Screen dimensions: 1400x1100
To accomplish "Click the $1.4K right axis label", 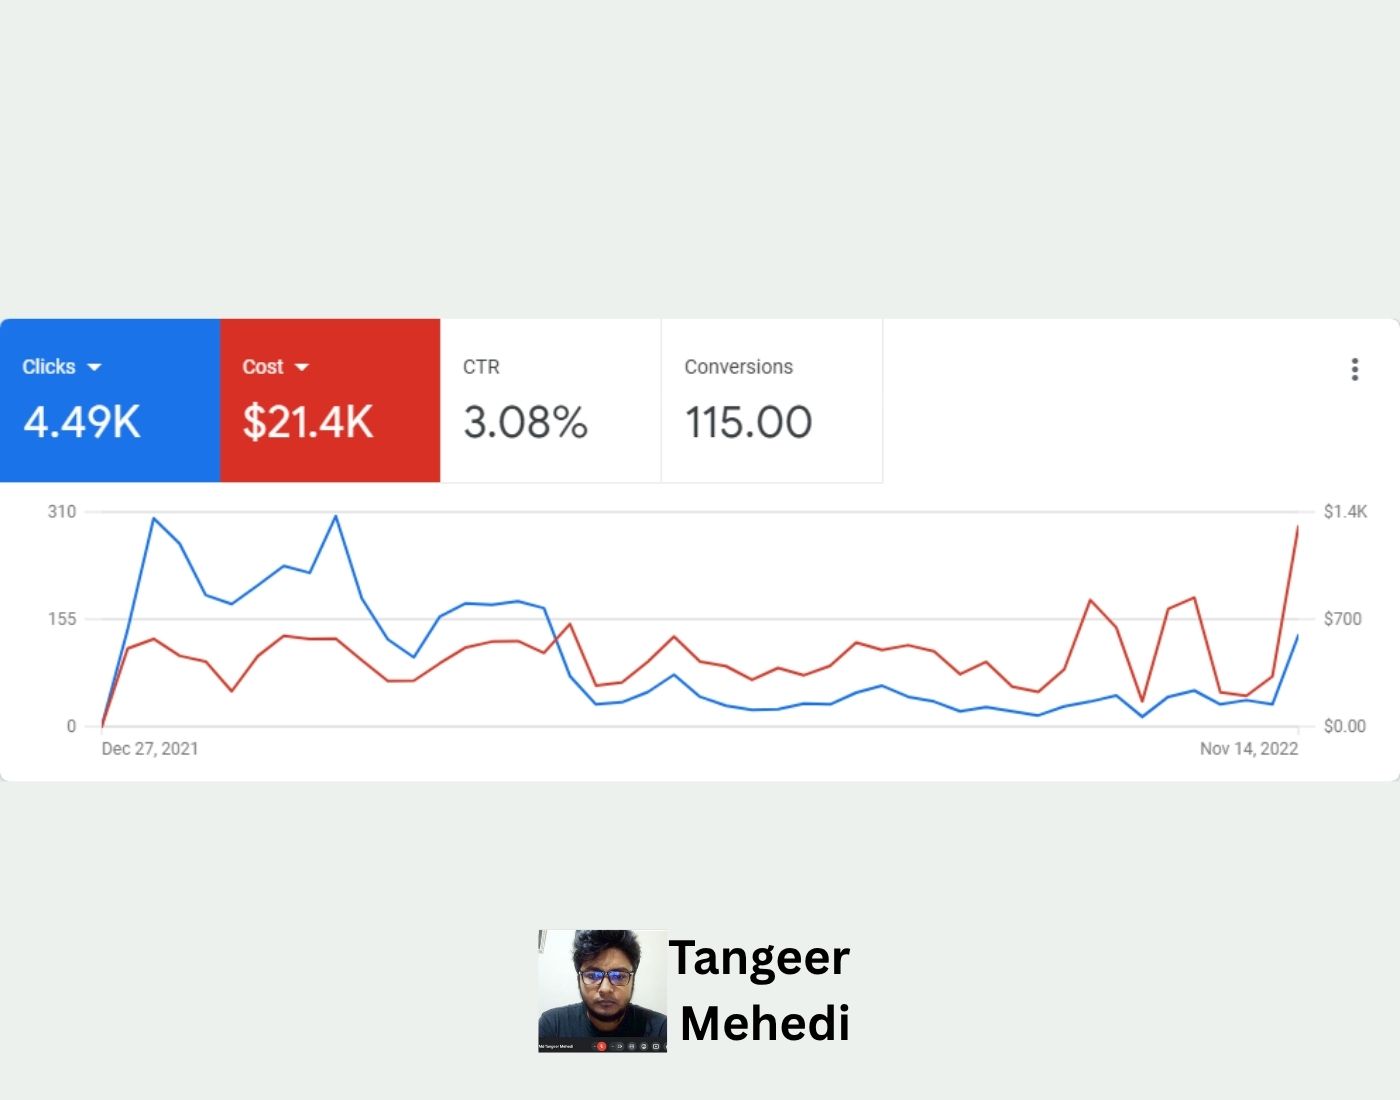I will 1345,512.
